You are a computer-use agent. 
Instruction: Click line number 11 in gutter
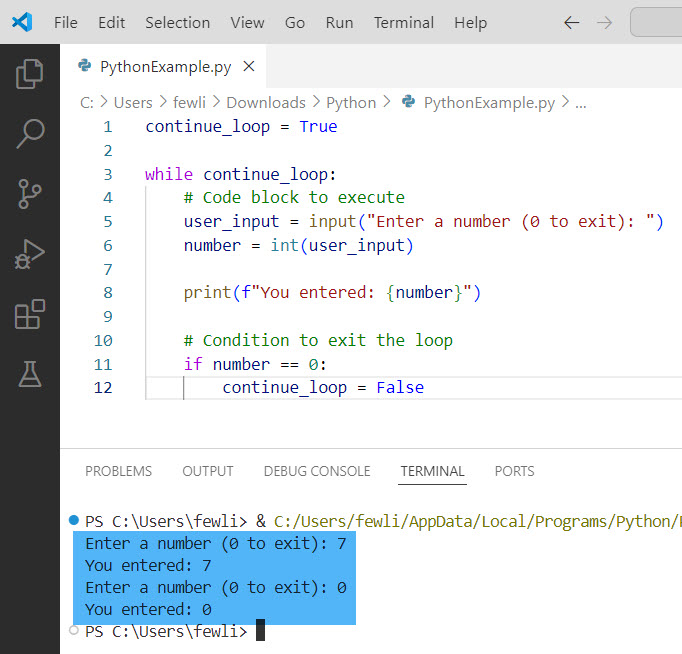[103, 364]
